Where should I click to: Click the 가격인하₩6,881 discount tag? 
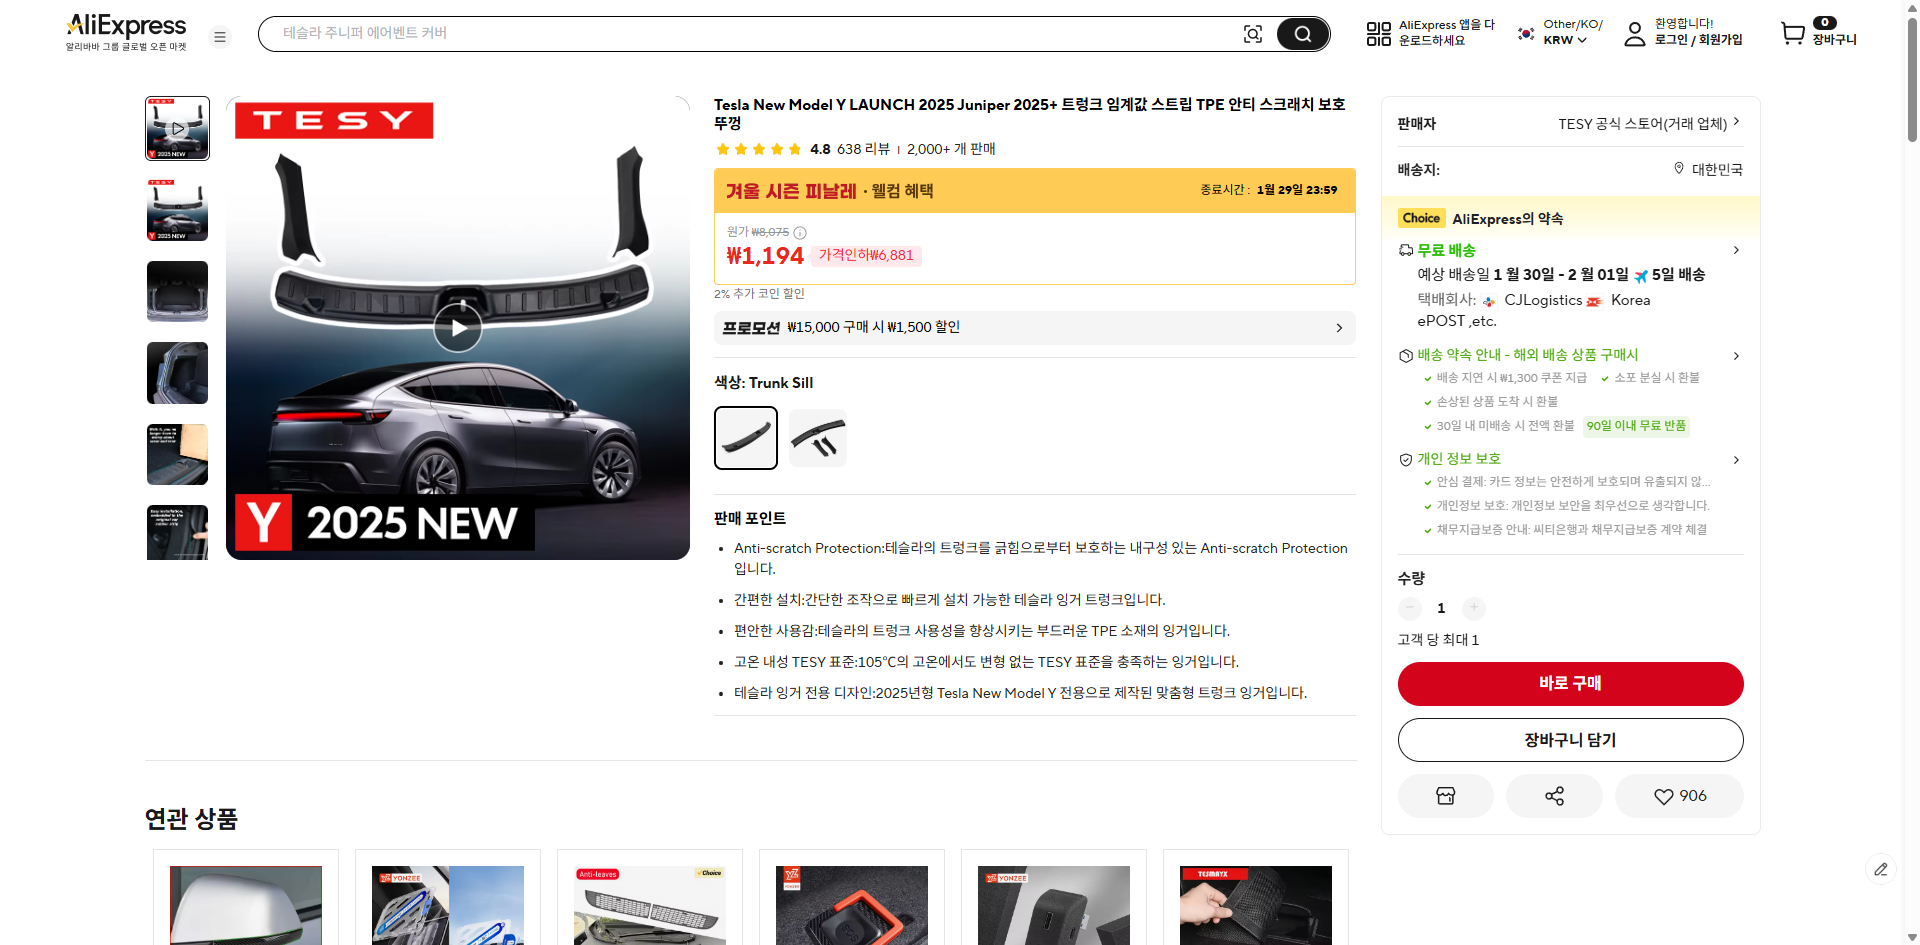(866, 256)
